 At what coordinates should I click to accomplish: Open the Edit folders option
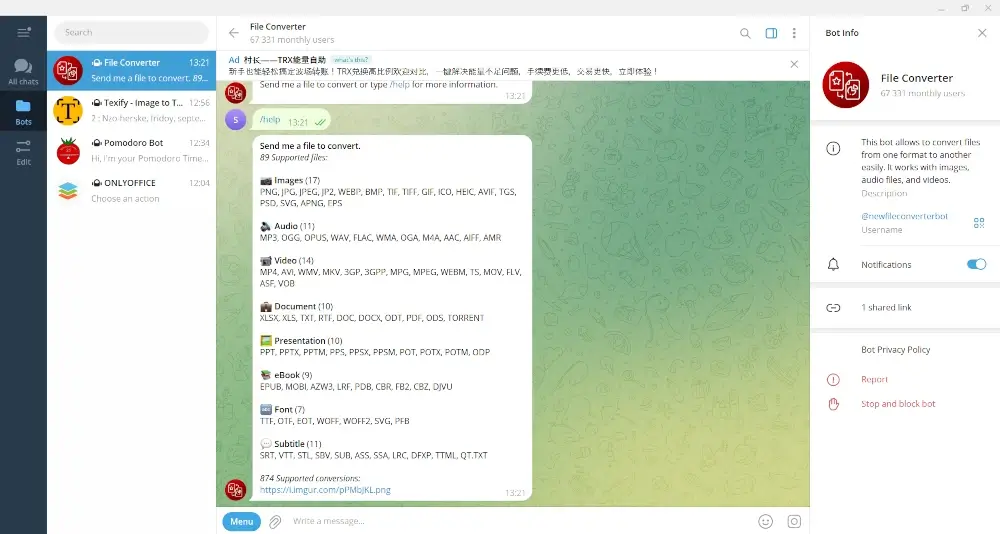pos(24,152)
